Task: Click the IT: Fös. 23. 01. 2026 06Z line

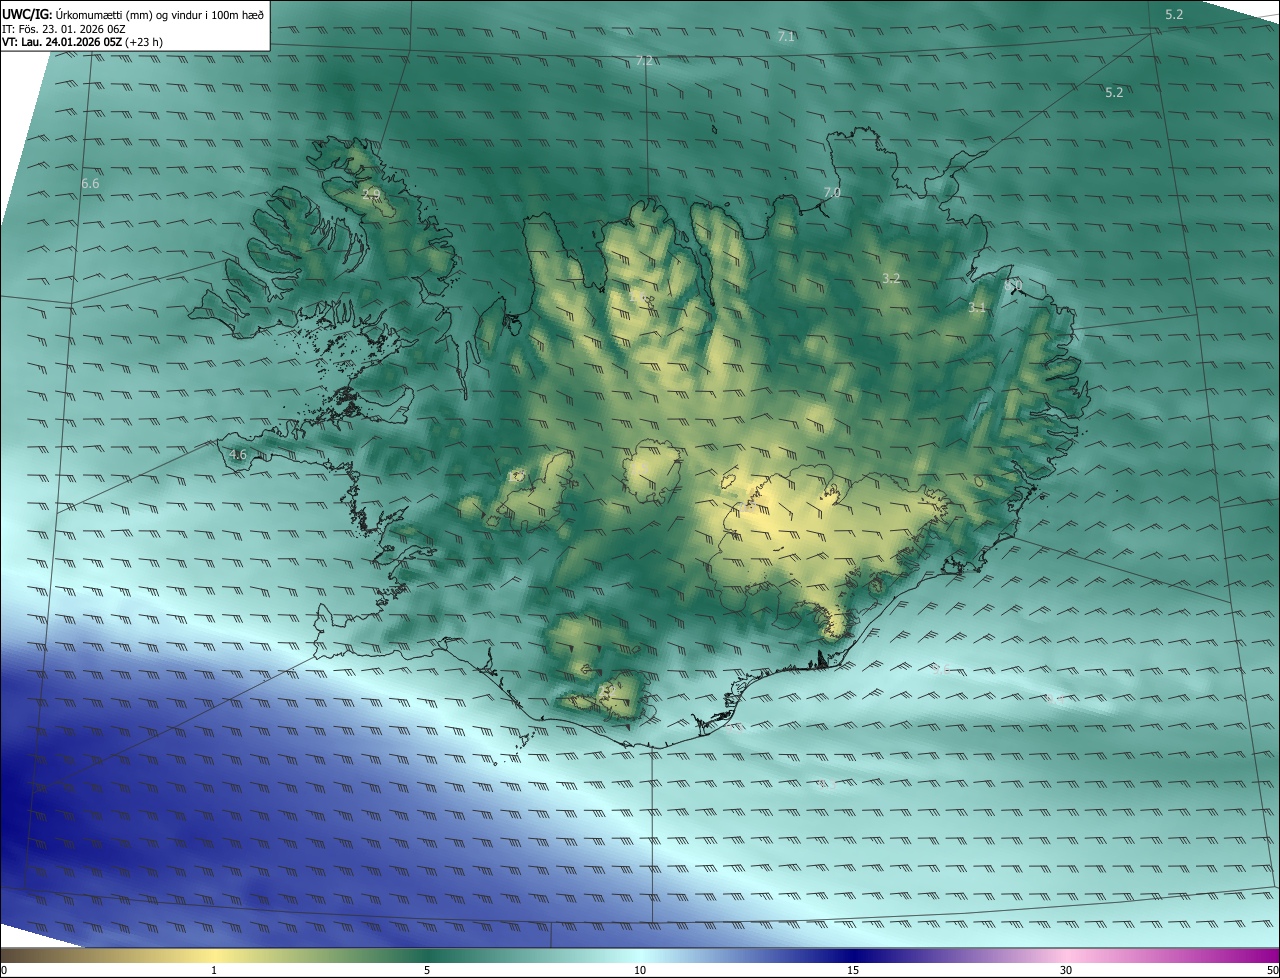Action: (x=64, y=29)
